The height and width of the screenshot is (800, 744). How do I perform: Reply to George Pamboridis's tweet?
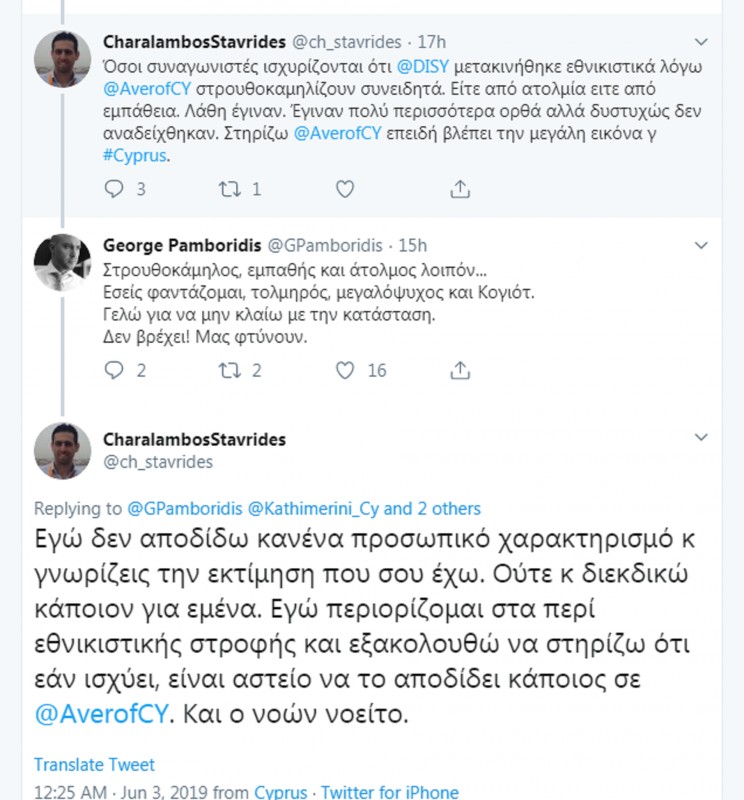tap(114, 370)
